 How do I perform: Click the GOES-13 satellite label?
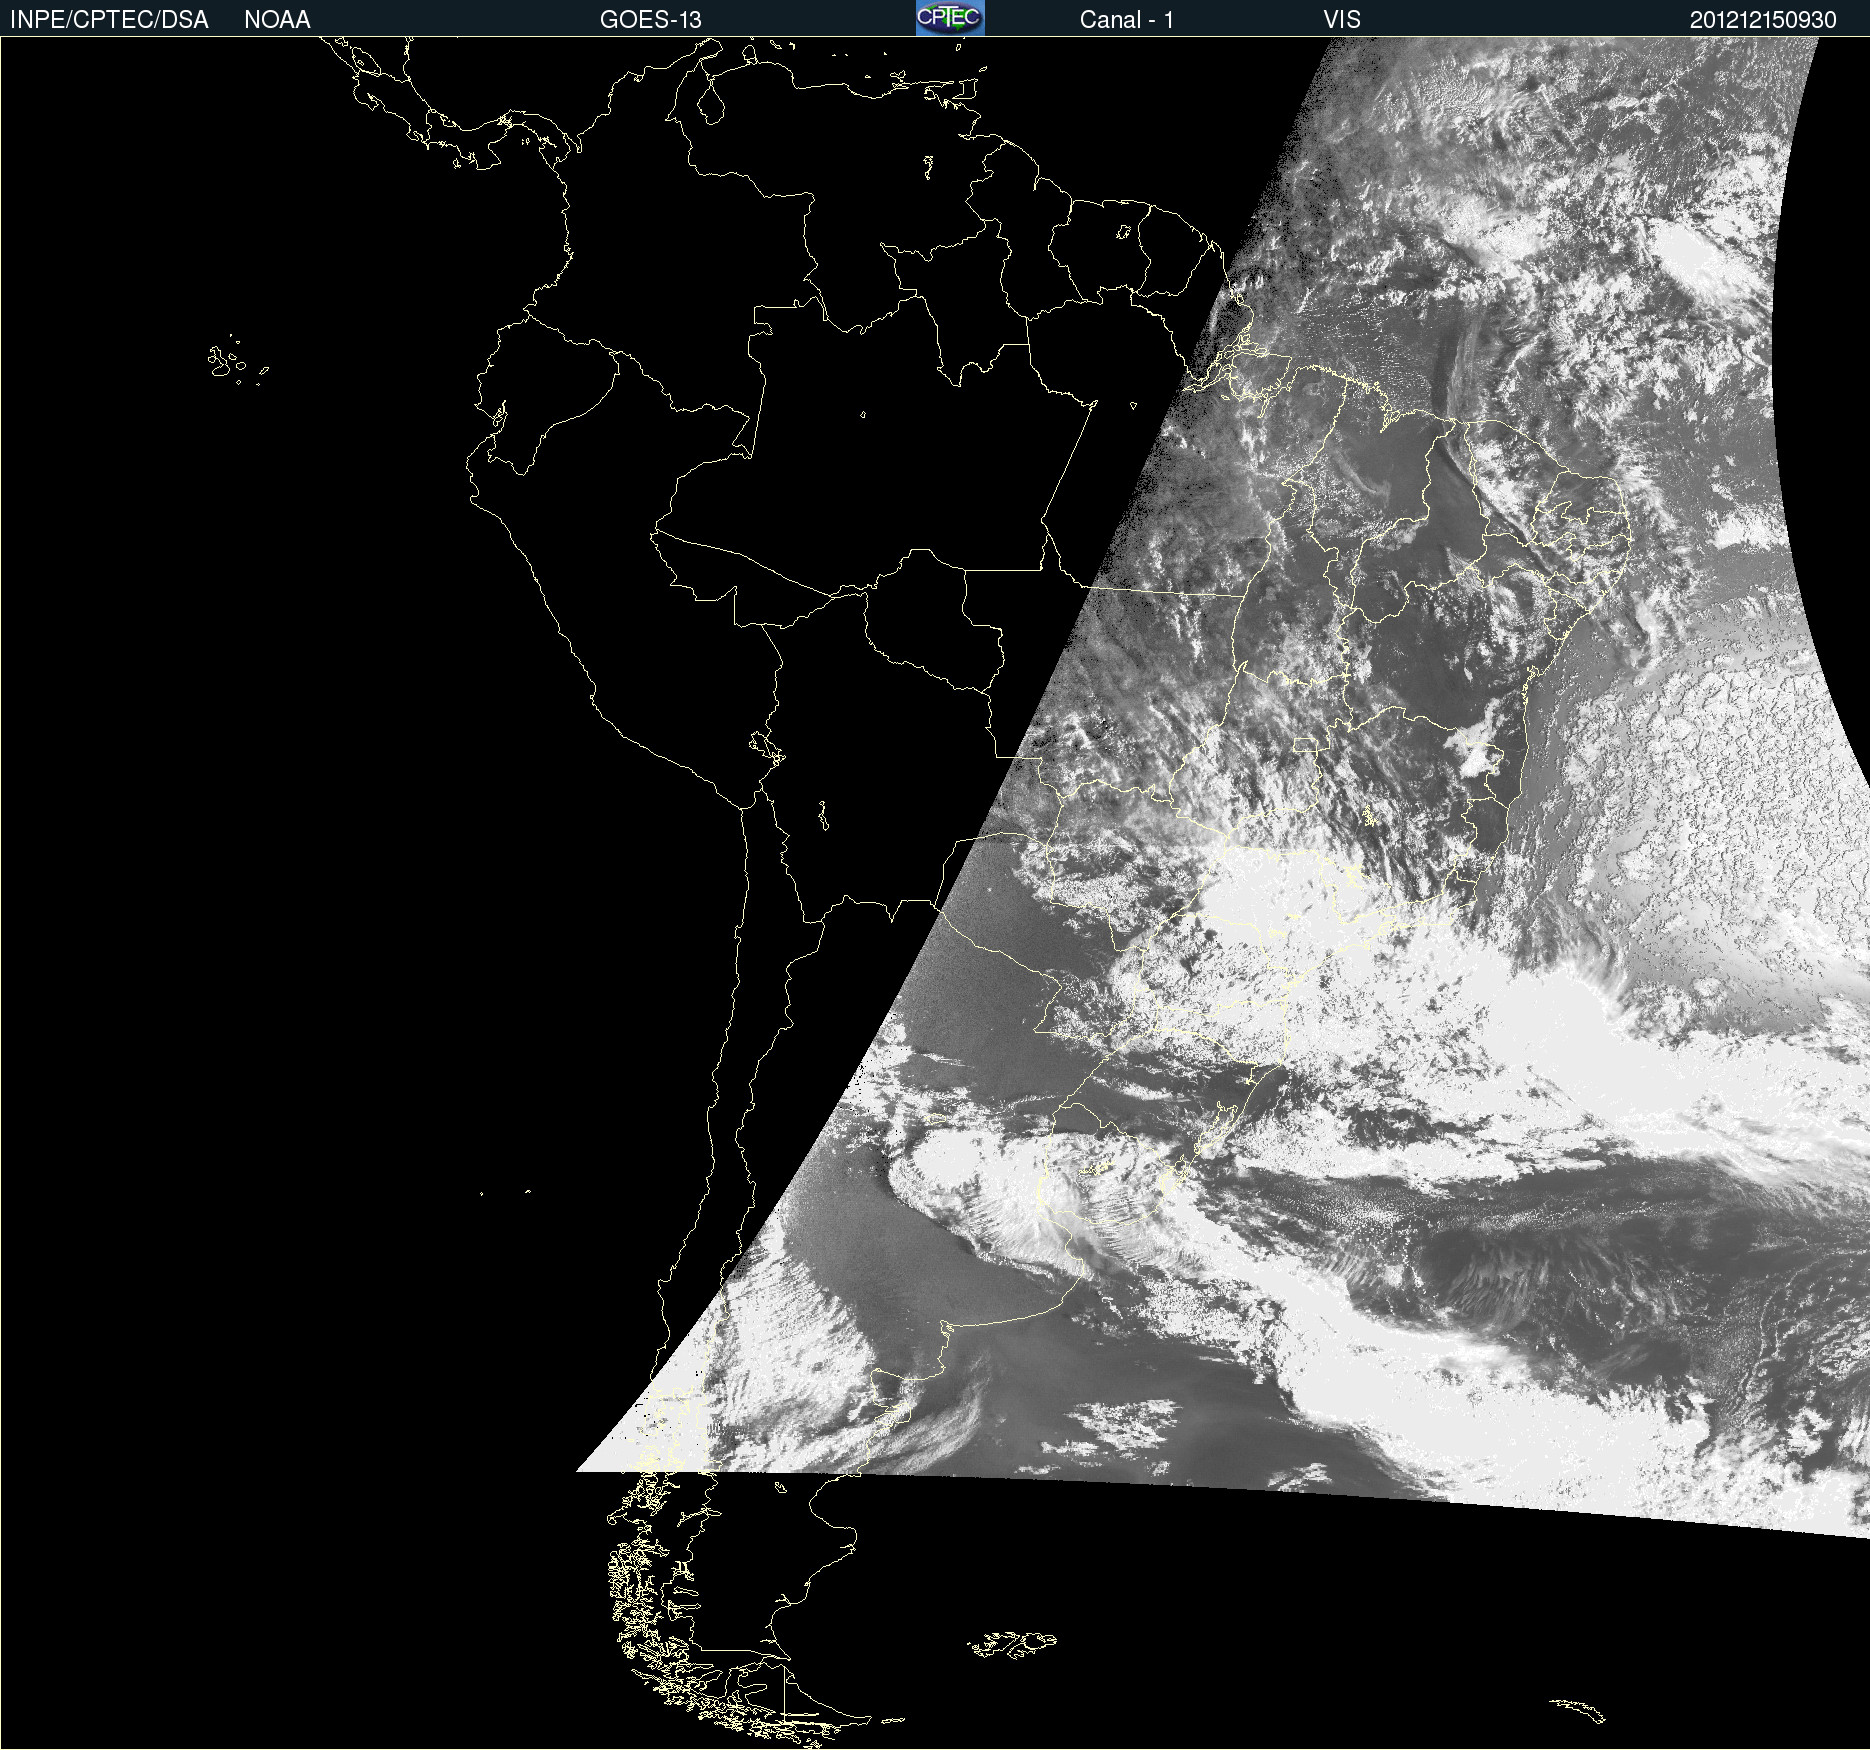(651, 20)
